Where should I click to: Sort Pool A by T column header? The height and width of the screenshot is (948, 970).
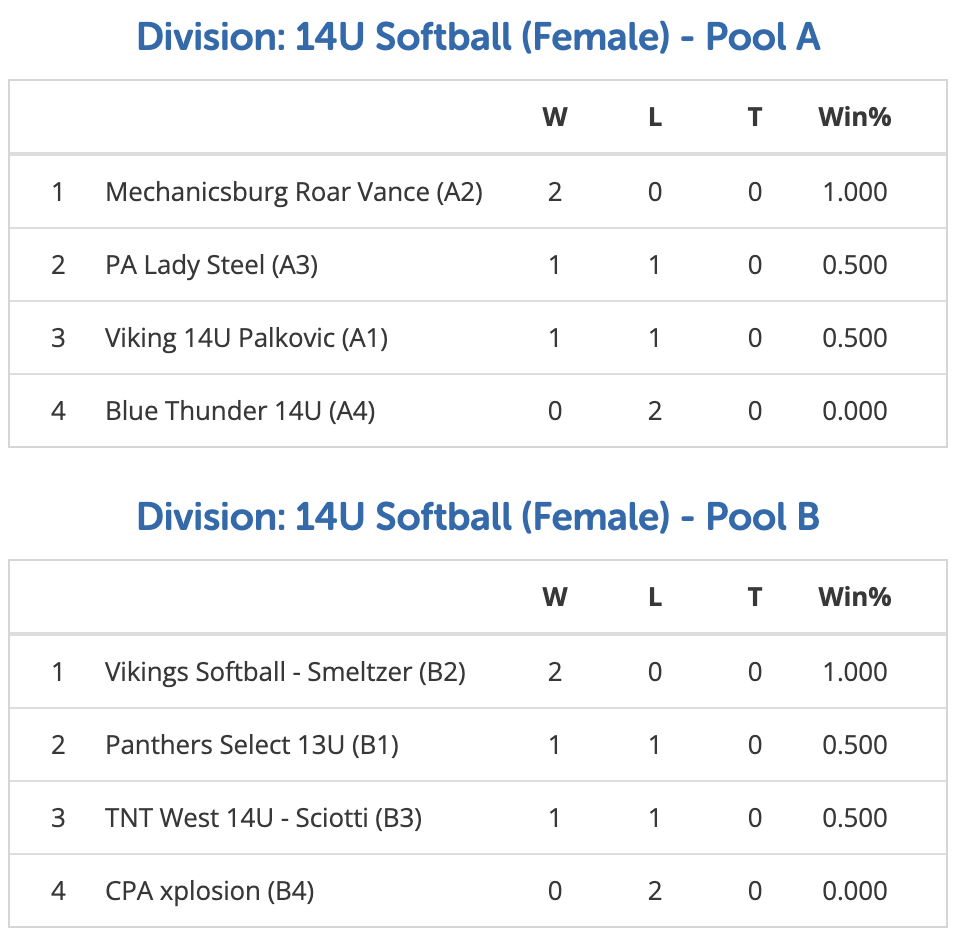click(x=755, y=117)
